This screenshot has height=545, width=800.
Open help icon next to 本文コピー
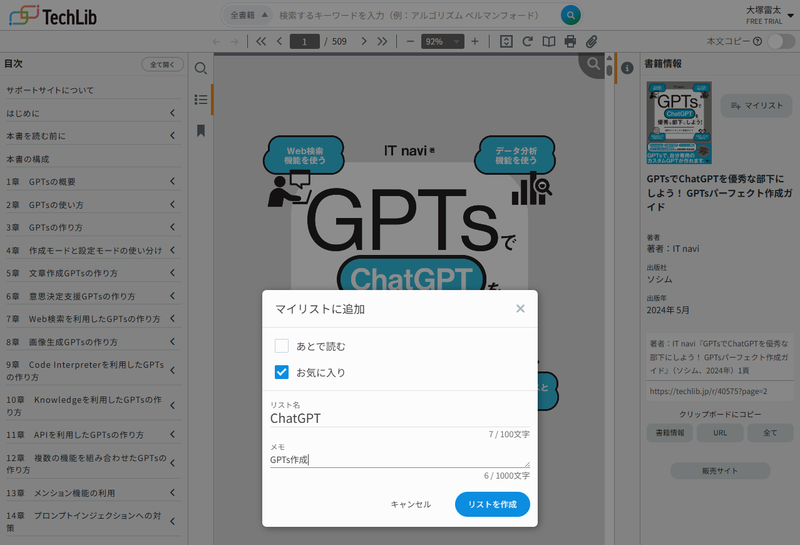tap(758, 41)
